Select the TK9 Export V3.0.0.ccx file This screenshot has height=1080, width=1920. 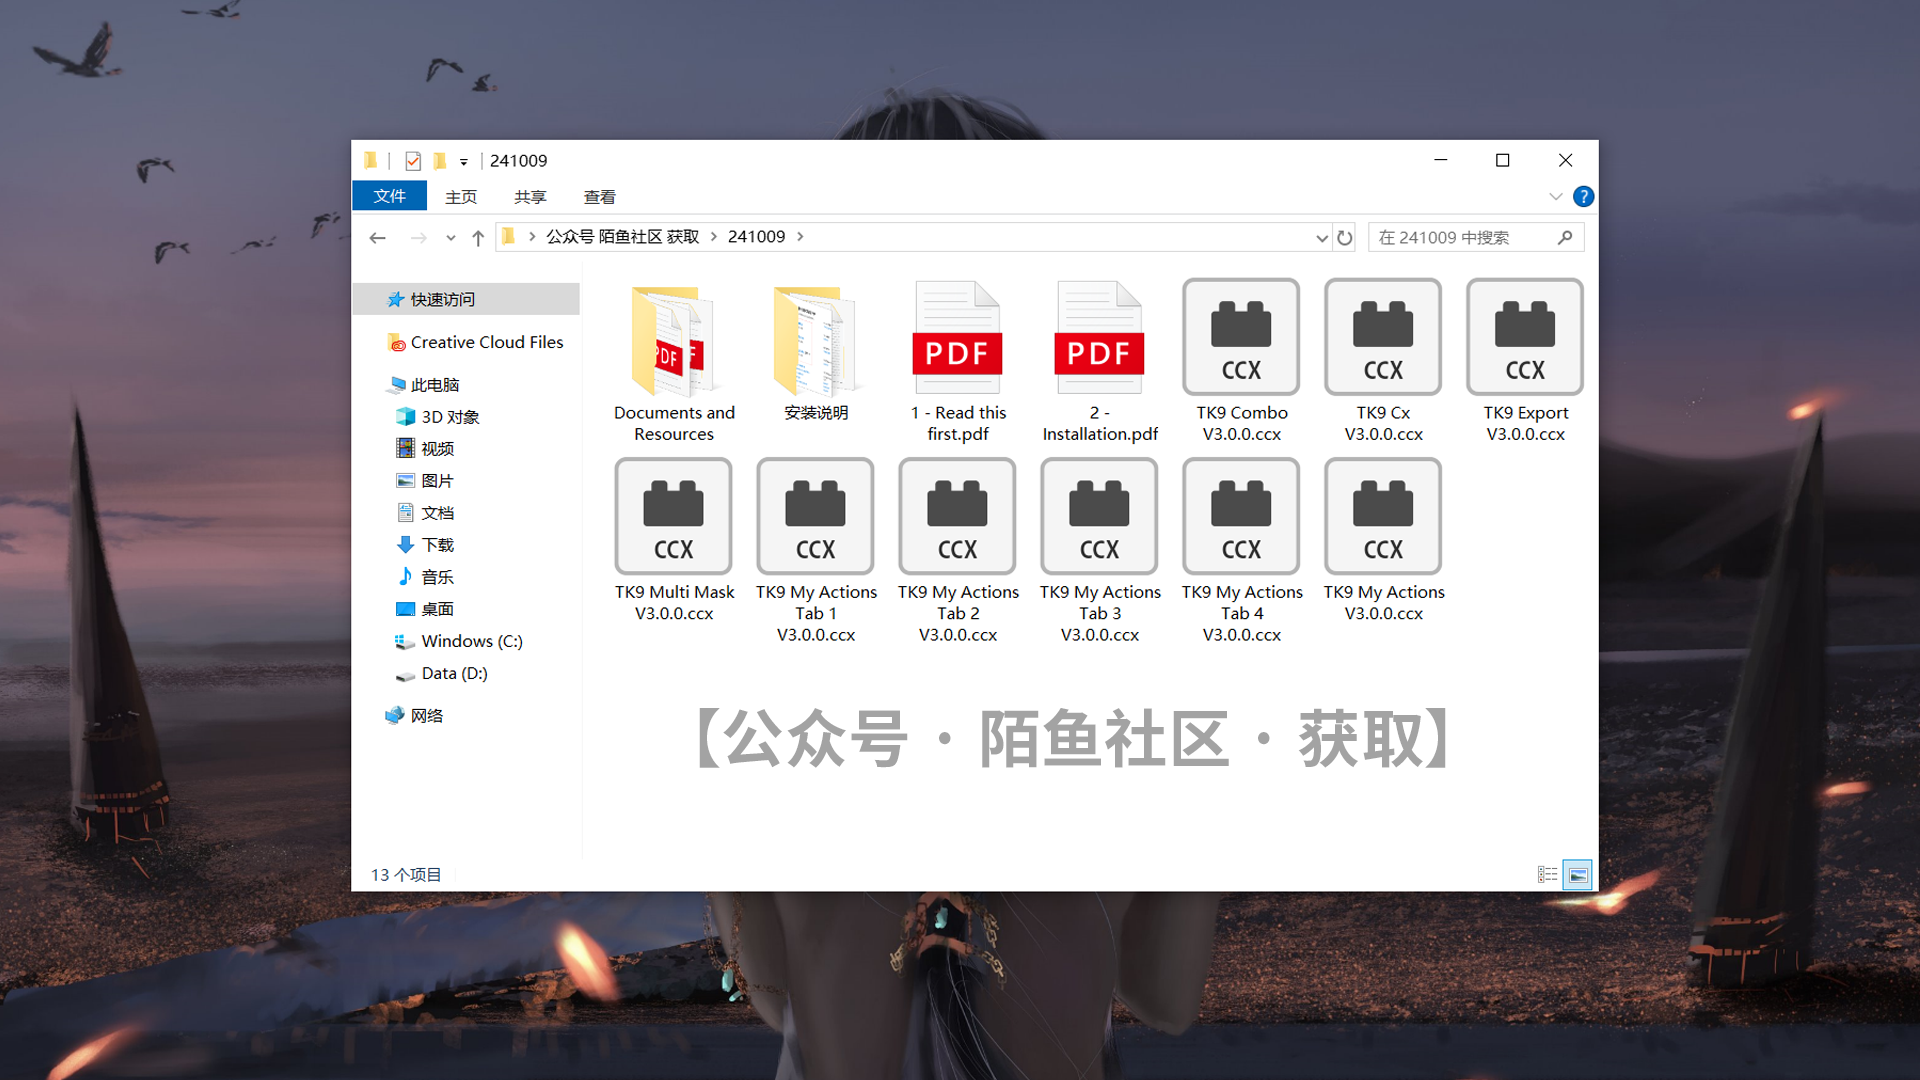pos(1524,336)
